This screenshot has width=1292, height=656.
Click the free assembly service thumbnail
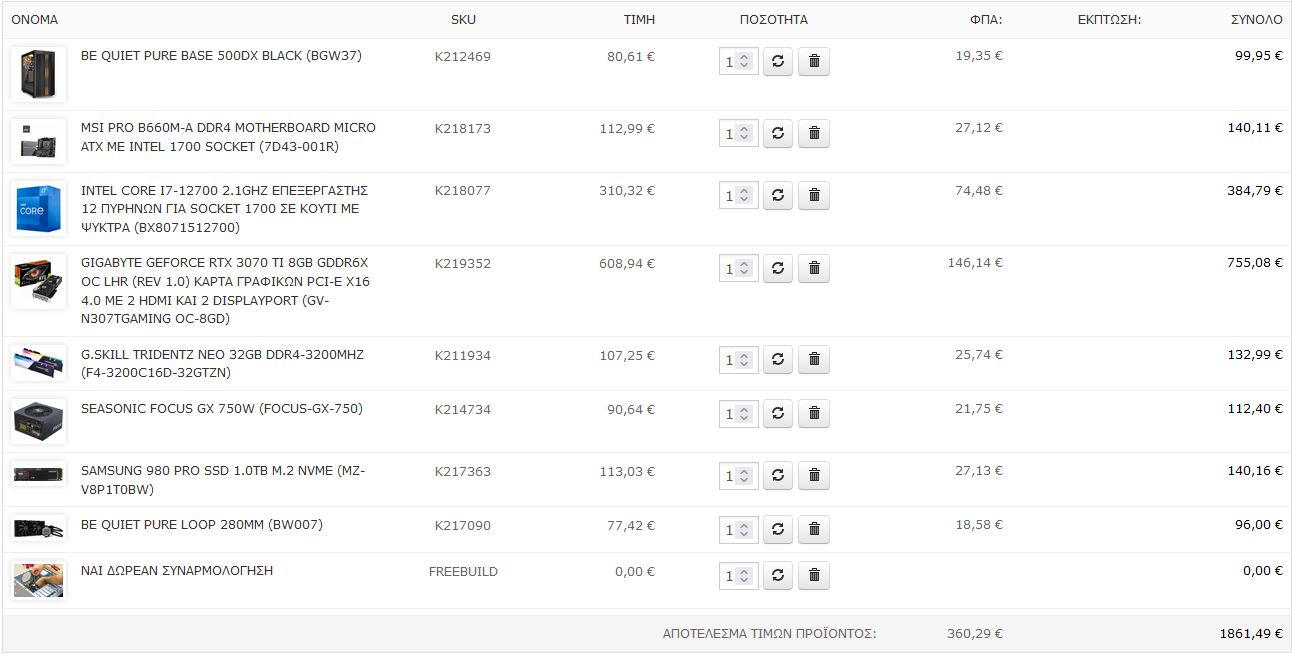[39, 580]
